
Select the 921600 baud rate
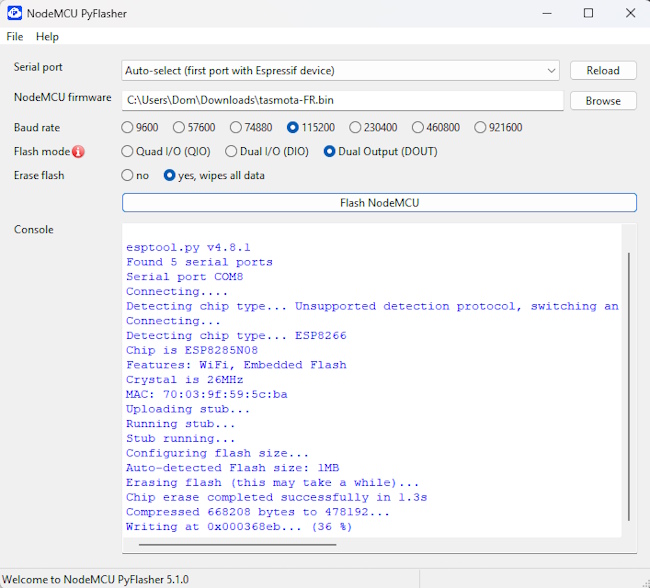[498, 127]
